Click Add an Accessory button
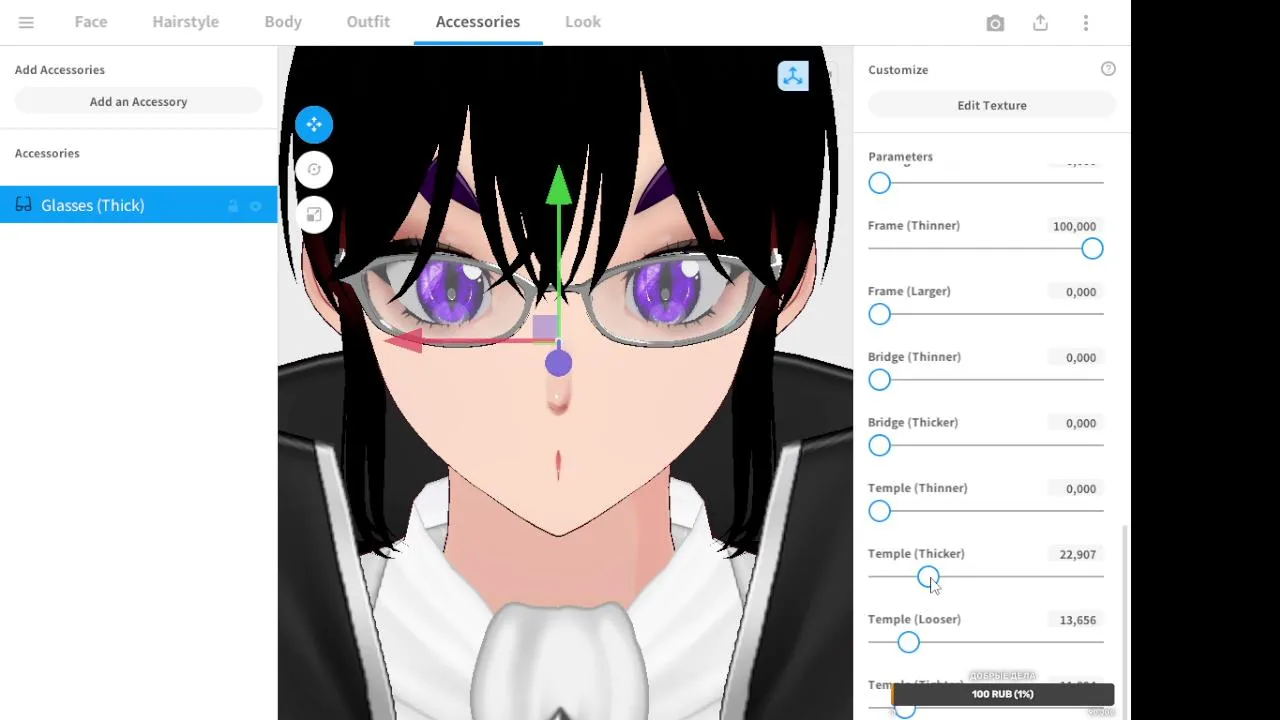Image resolution: width=1280 pixels, height=720 pixels. 138,101
